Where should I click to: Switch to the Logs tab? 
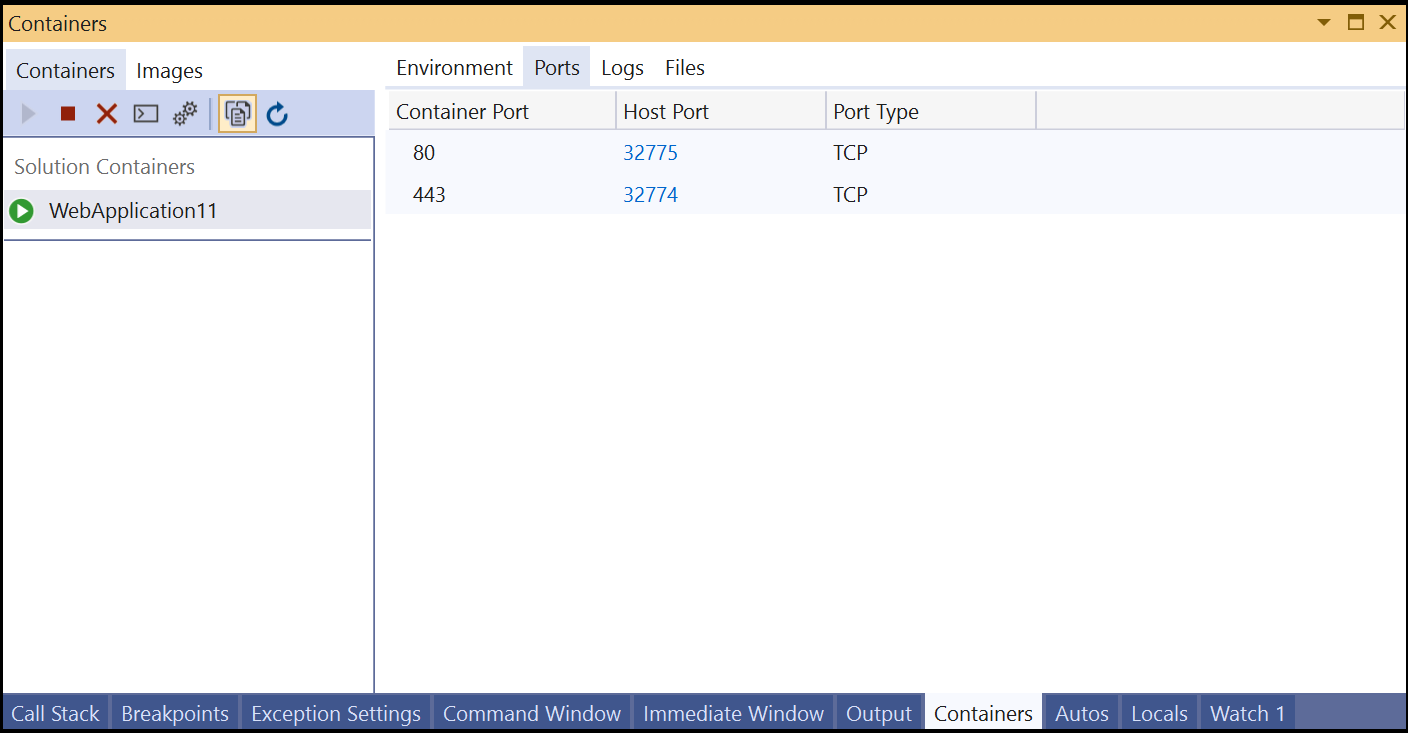coord(622,67)
